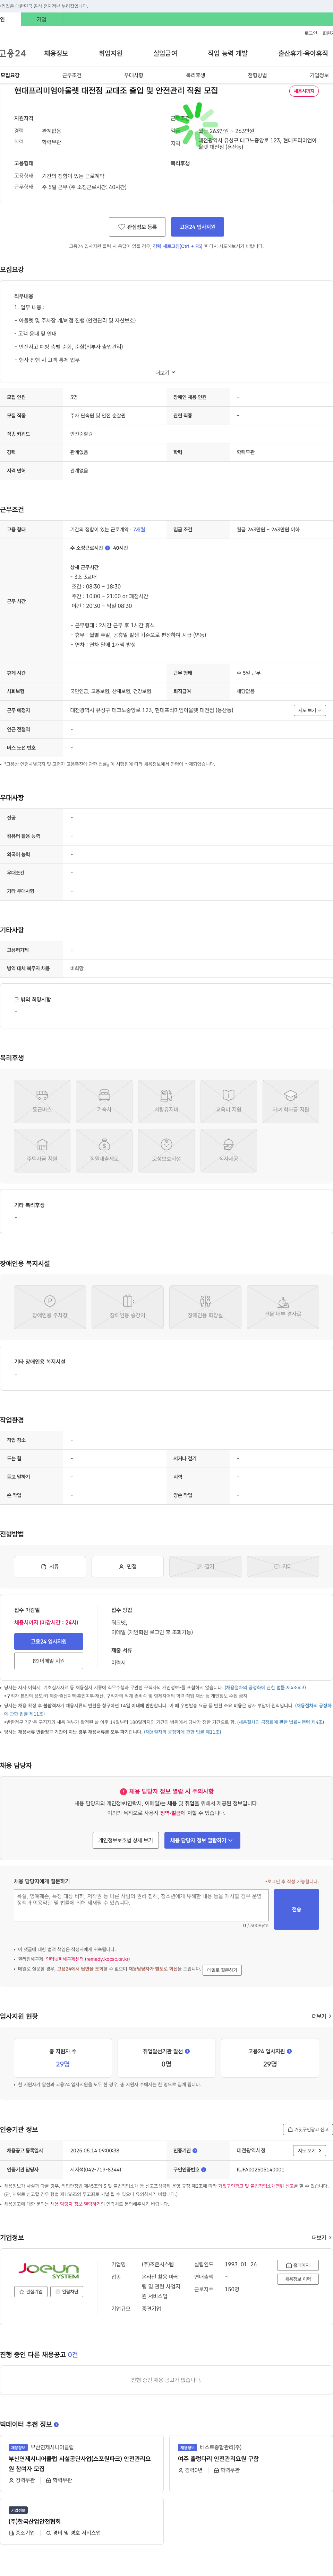Click the 기숙사 benefit icon
The width and height of the screenshot is (333, 2576).
point(104,1101)
